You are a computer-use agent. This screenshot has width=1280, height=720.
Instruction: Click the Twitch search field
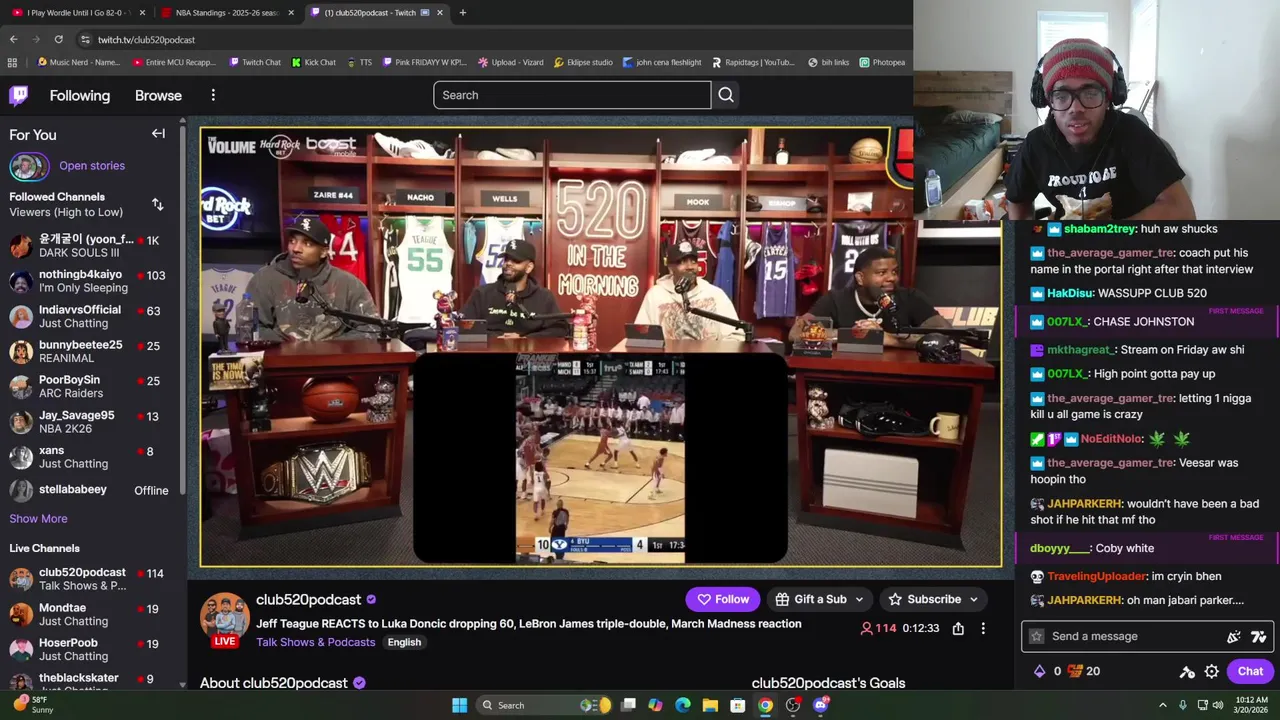coord(572,95)
